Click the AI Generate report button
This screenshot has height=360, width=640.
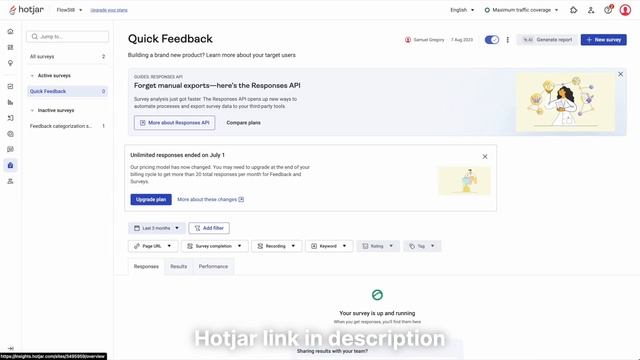pyautogui.click(x=547, y=40)
